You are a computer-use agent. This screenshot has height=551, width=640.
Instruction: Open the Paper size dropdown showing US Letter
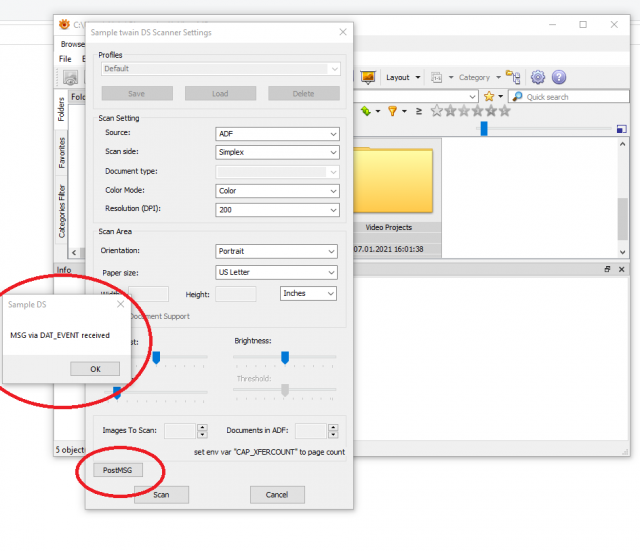click(x=276, y=272)
